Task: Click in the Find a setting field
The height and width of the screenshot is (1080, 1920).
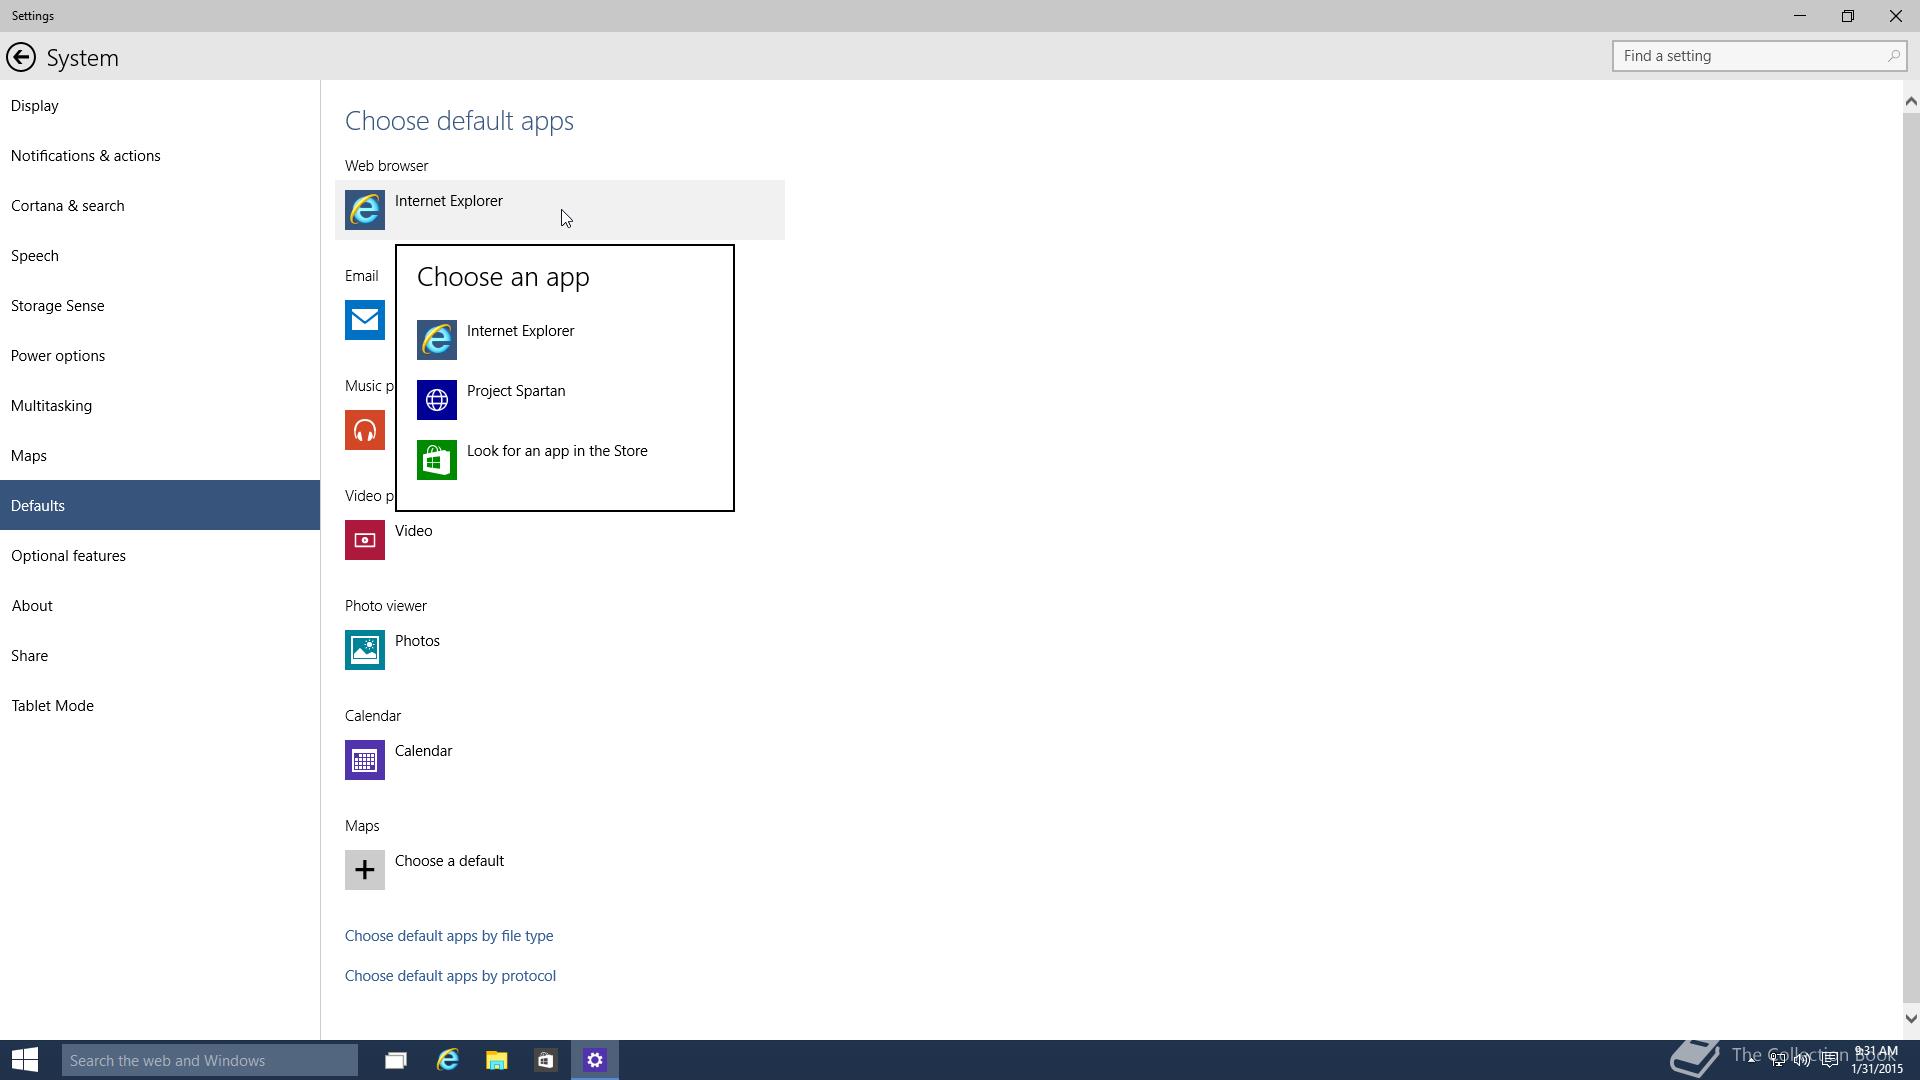Action: 1759,56
